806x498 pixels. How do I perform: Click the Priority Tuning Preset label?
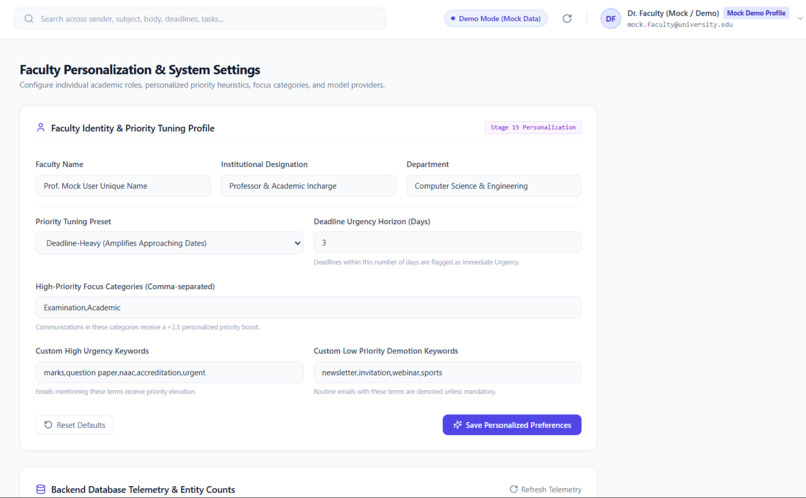(x=73, y=222)
